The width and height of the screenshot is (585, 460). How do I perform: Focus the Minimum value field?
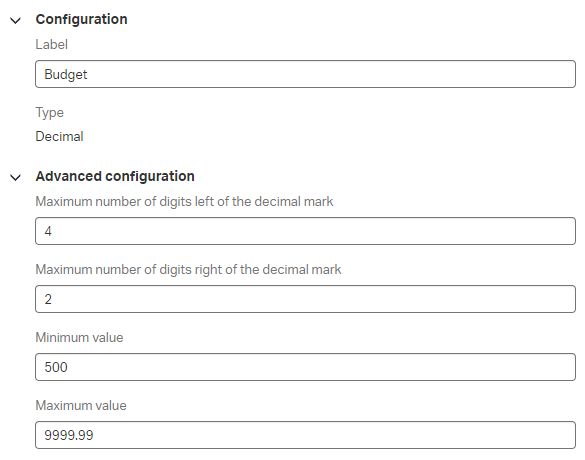pos(305,367)
